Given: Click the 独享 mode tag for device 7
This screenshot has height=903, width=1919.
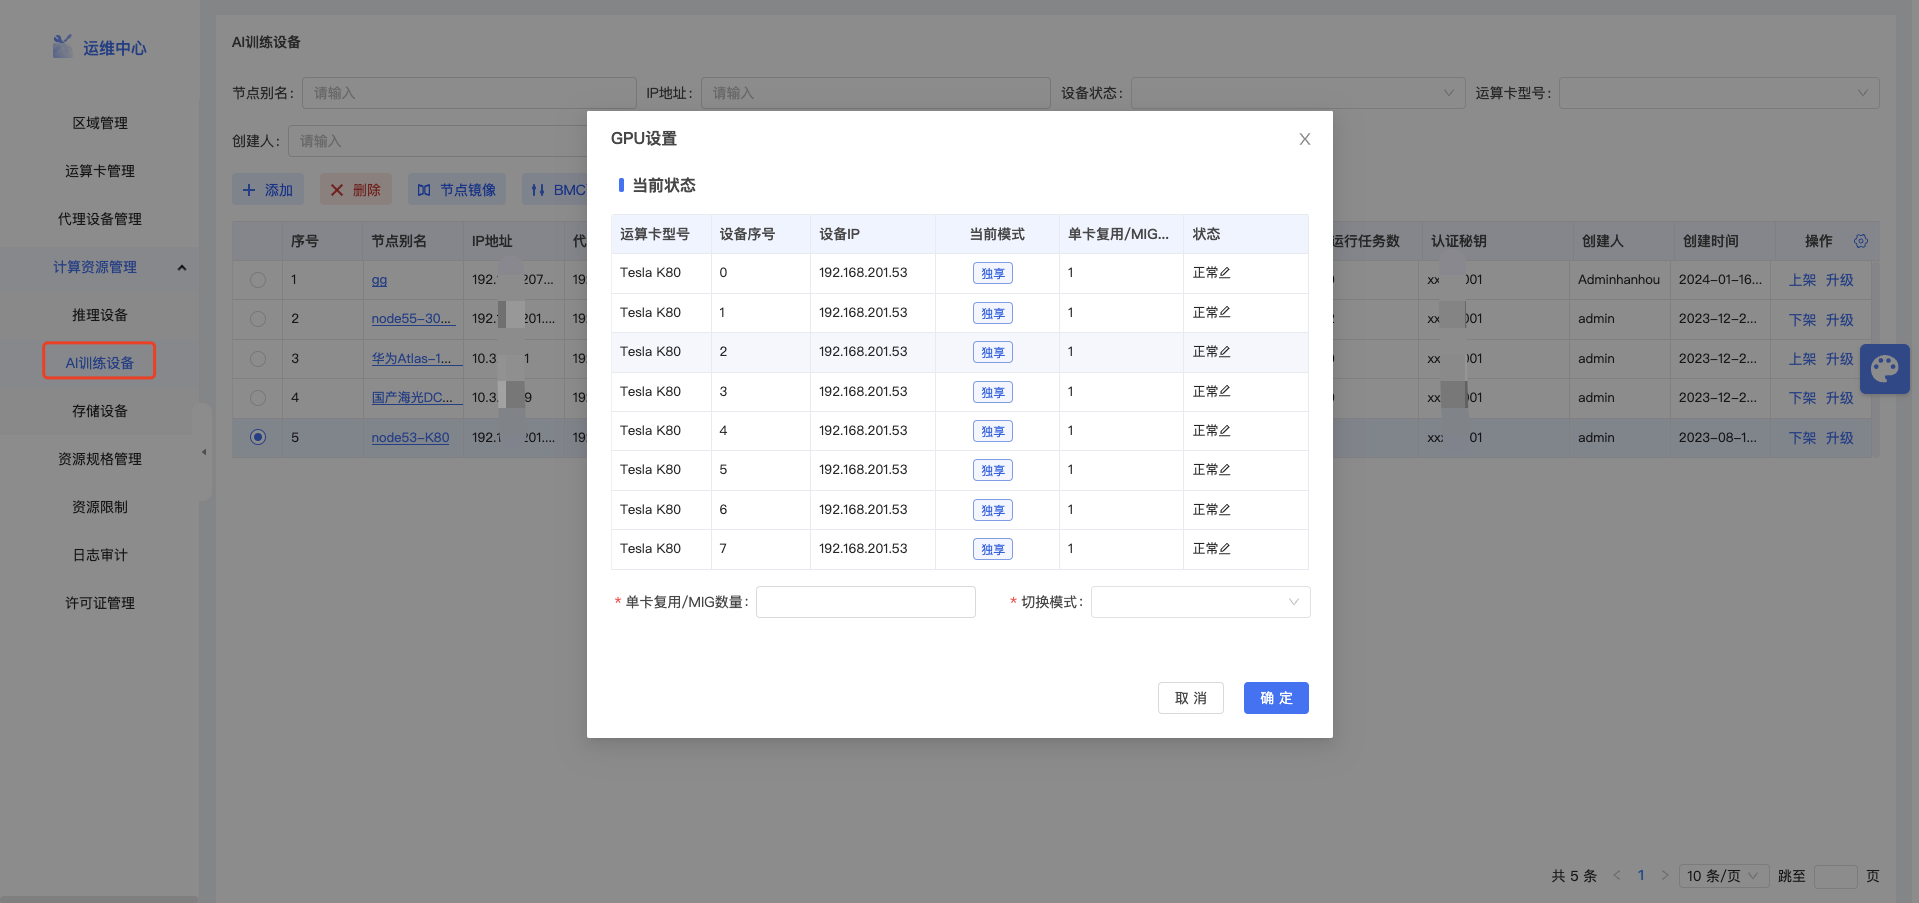Looking at the screenshot, I should (x=993, y=549).
